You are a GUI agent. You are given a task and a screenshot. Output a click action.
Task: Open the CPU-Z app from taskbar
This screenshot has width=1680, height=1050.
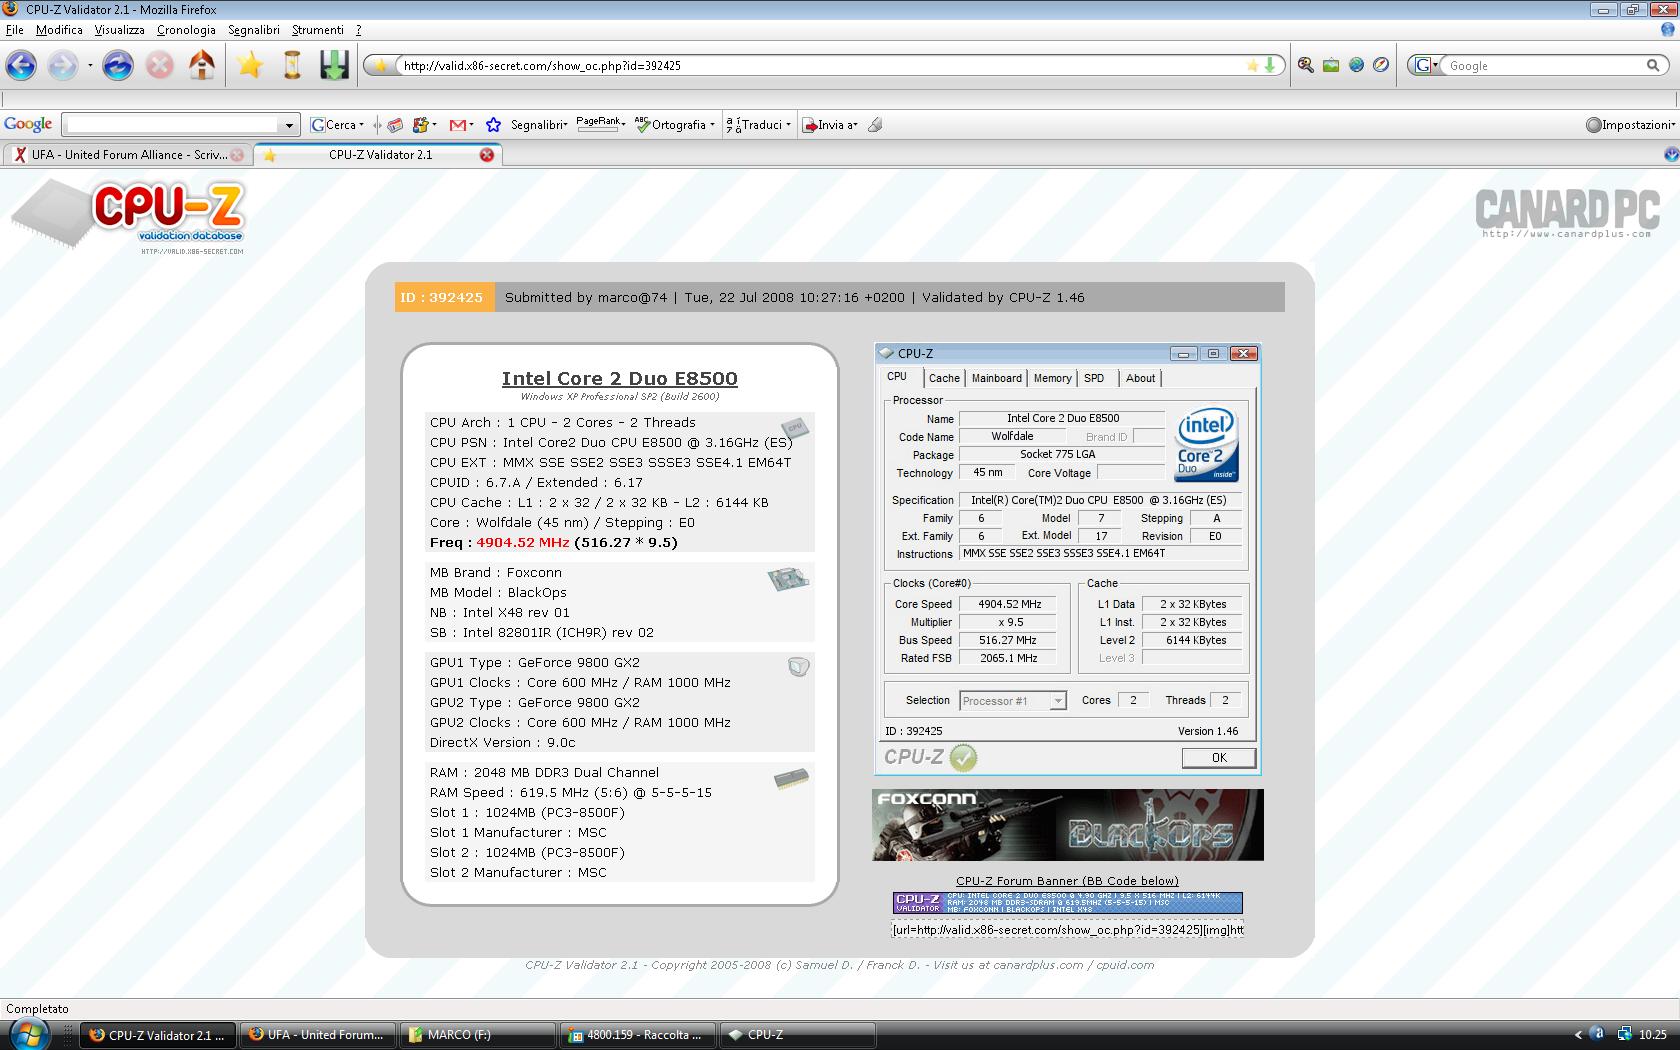797,1035
